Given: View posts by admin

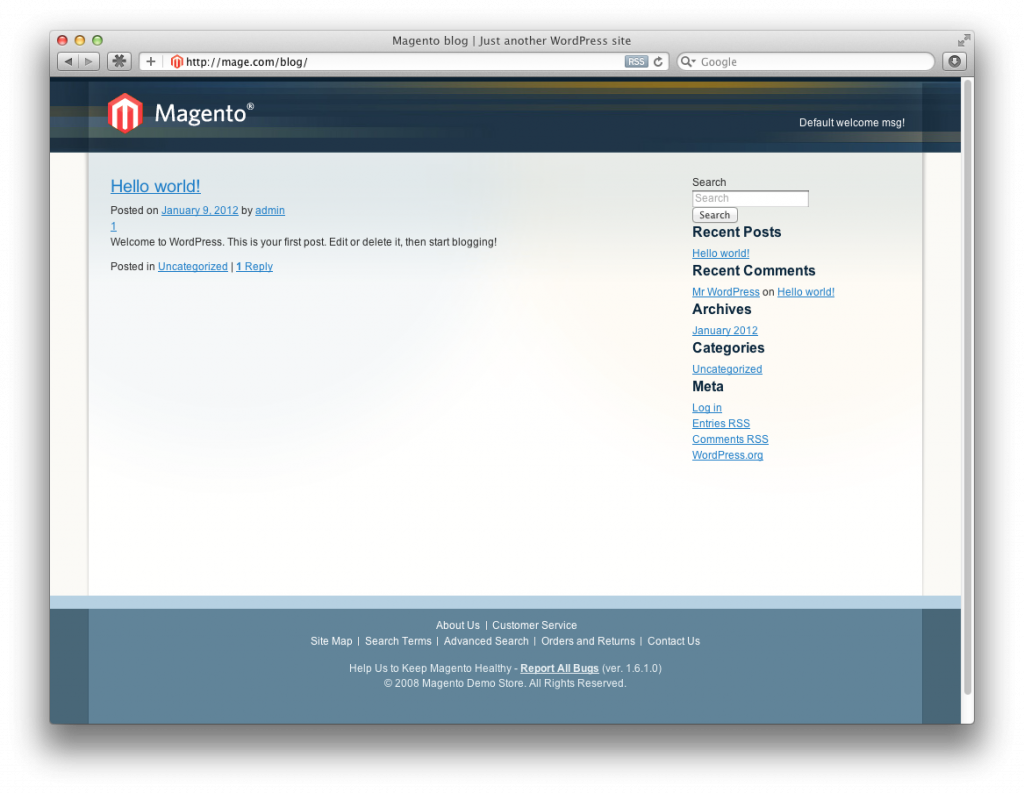Looking at the screenshot, I should point(269,210).
